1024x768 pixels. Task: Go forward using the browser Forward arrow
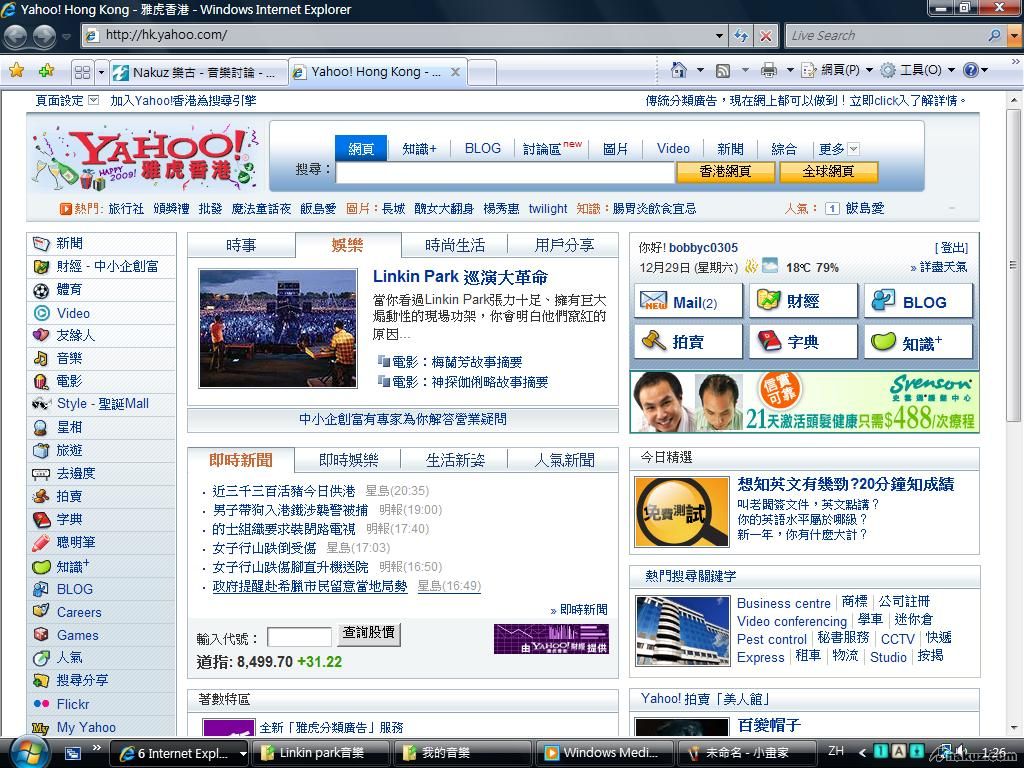tap(44, 35)
